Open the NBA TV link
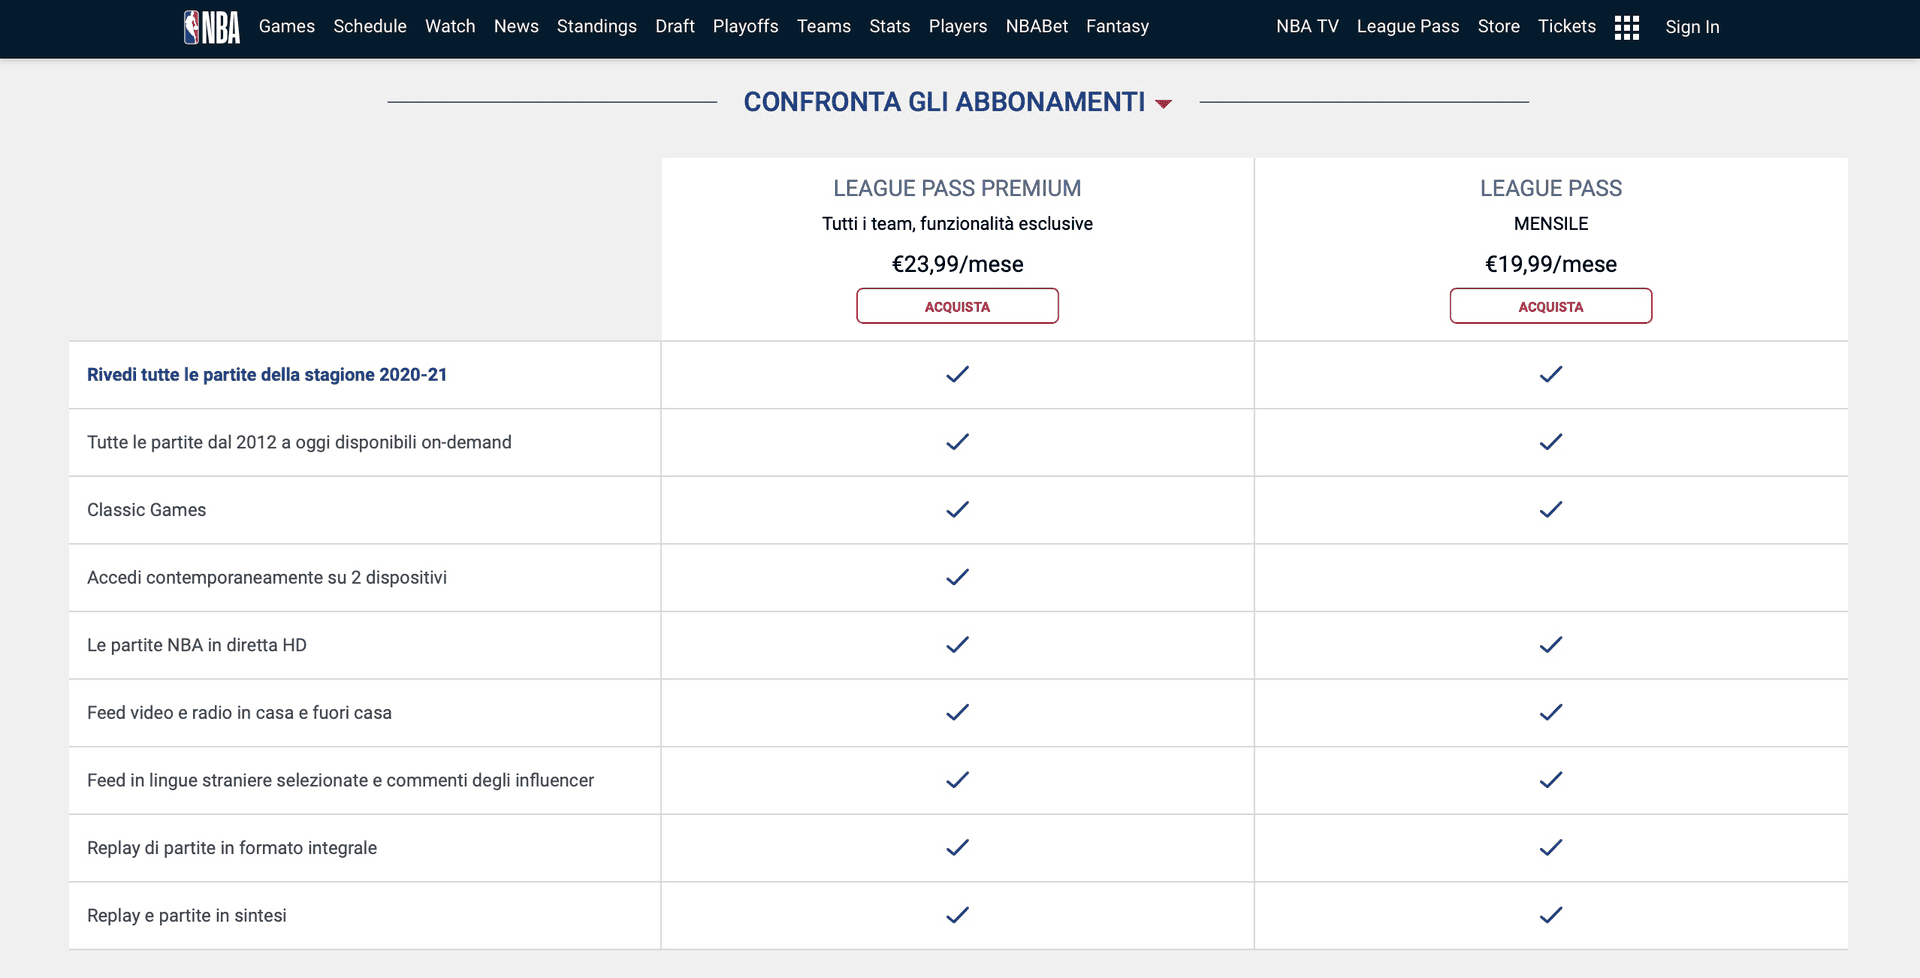This screenshot has width=1920, height=978. [1307, 26]
